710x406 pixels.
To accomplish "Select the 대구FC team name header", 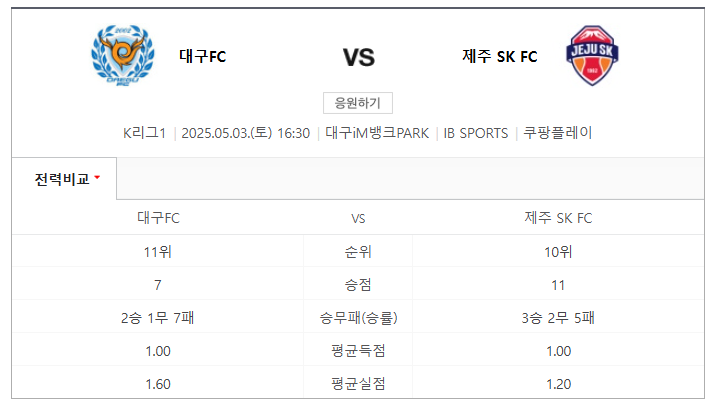I will coord(202,57).
